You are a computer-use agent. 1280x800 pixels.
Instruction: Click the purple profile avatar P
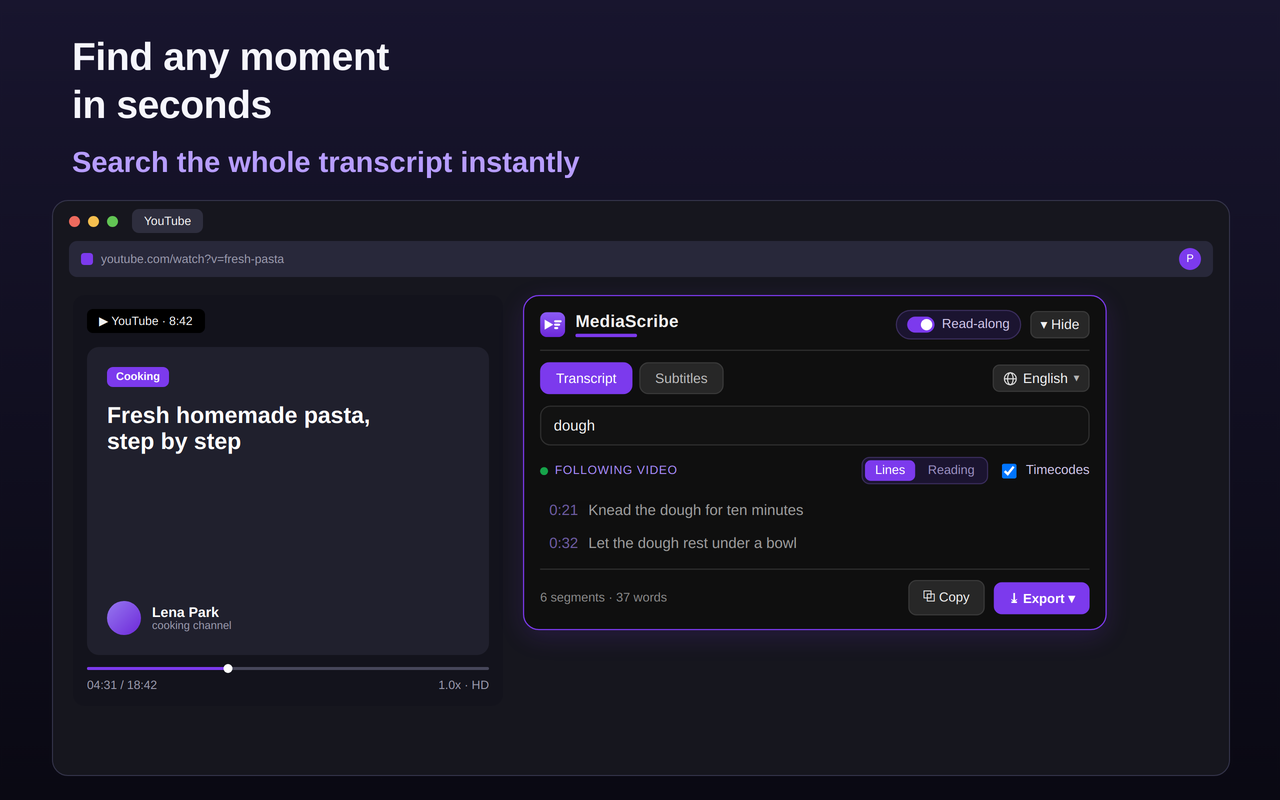pos(1190,259)
